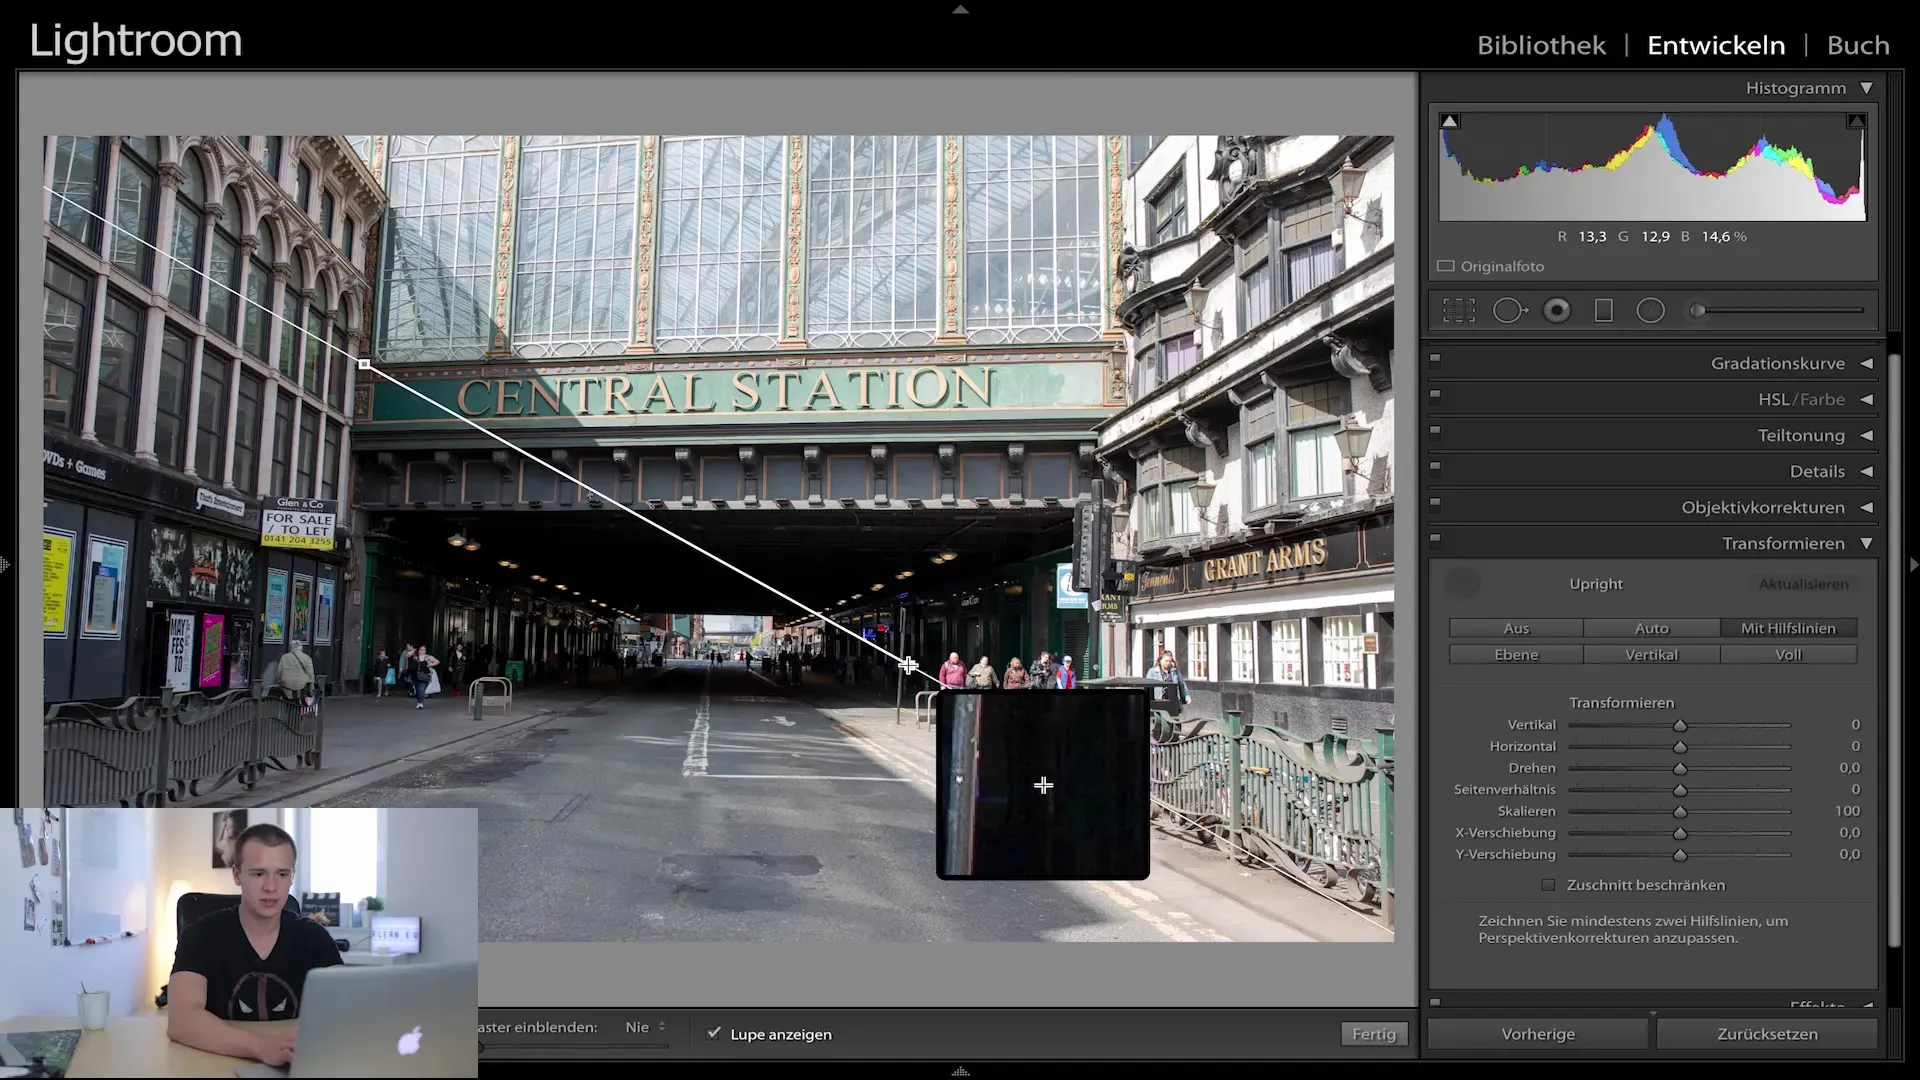Enable Zuschnitt beschränken checkbox
1920x1080 pixels.
coord(1548,885)
